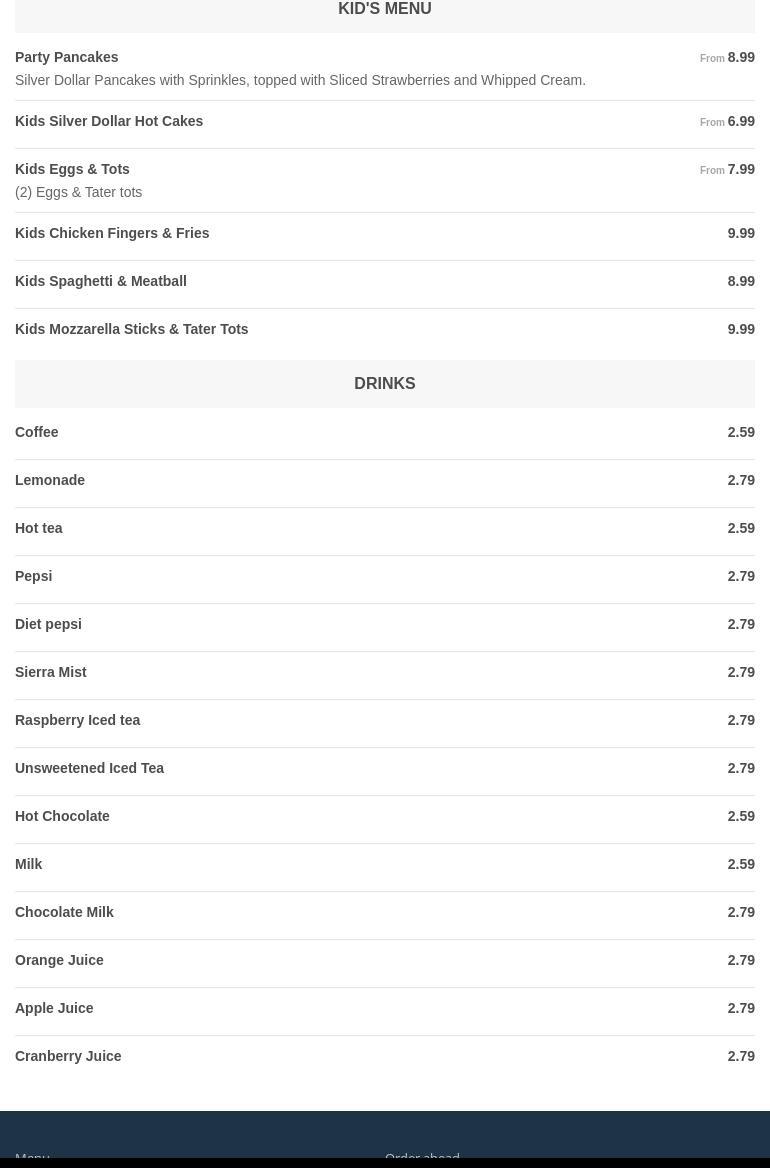Choose Lemonade drink item
The image size is (770, 1168).
[x=50, y=480]
